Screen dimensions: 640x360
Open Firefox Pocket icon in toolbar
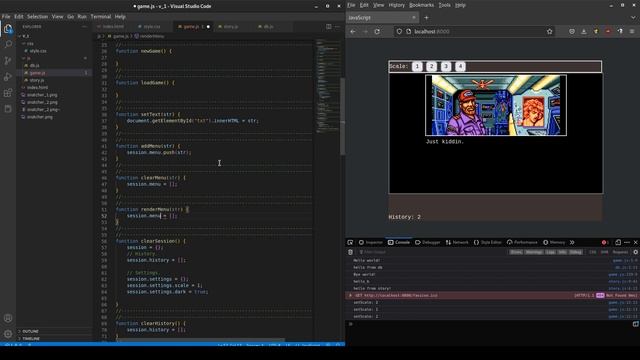[572, 31]
